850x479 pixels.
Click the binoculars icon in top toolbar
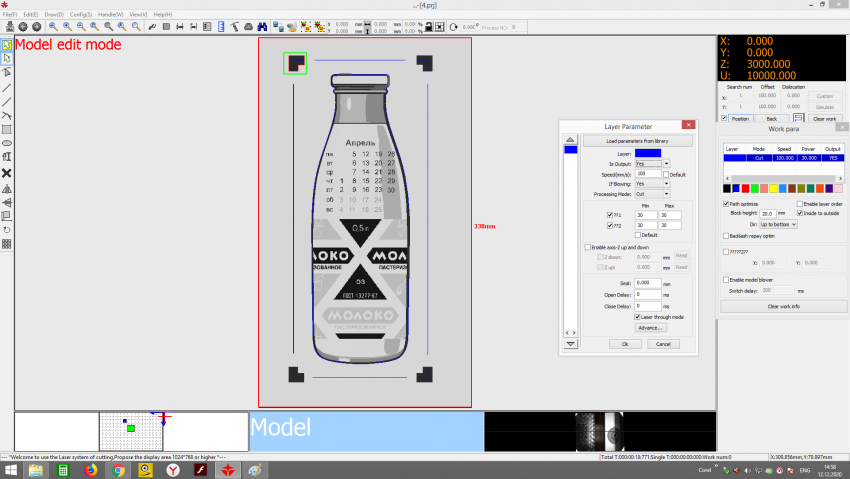262,26
